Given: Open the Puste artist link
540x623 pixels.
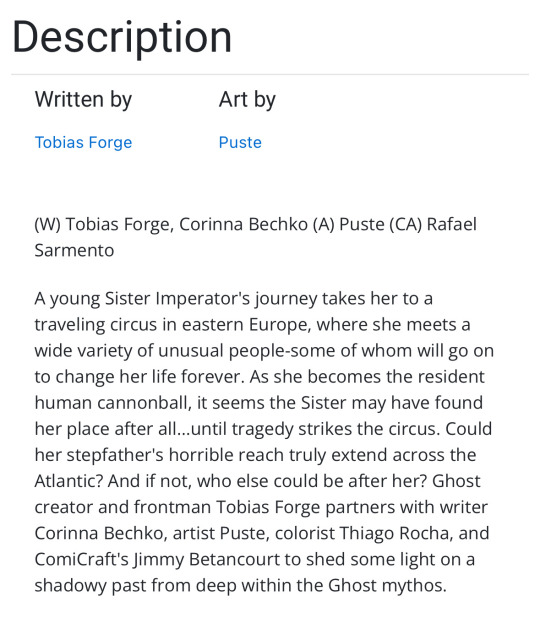Looking at the screenshot, I should [x=240, y=143].
